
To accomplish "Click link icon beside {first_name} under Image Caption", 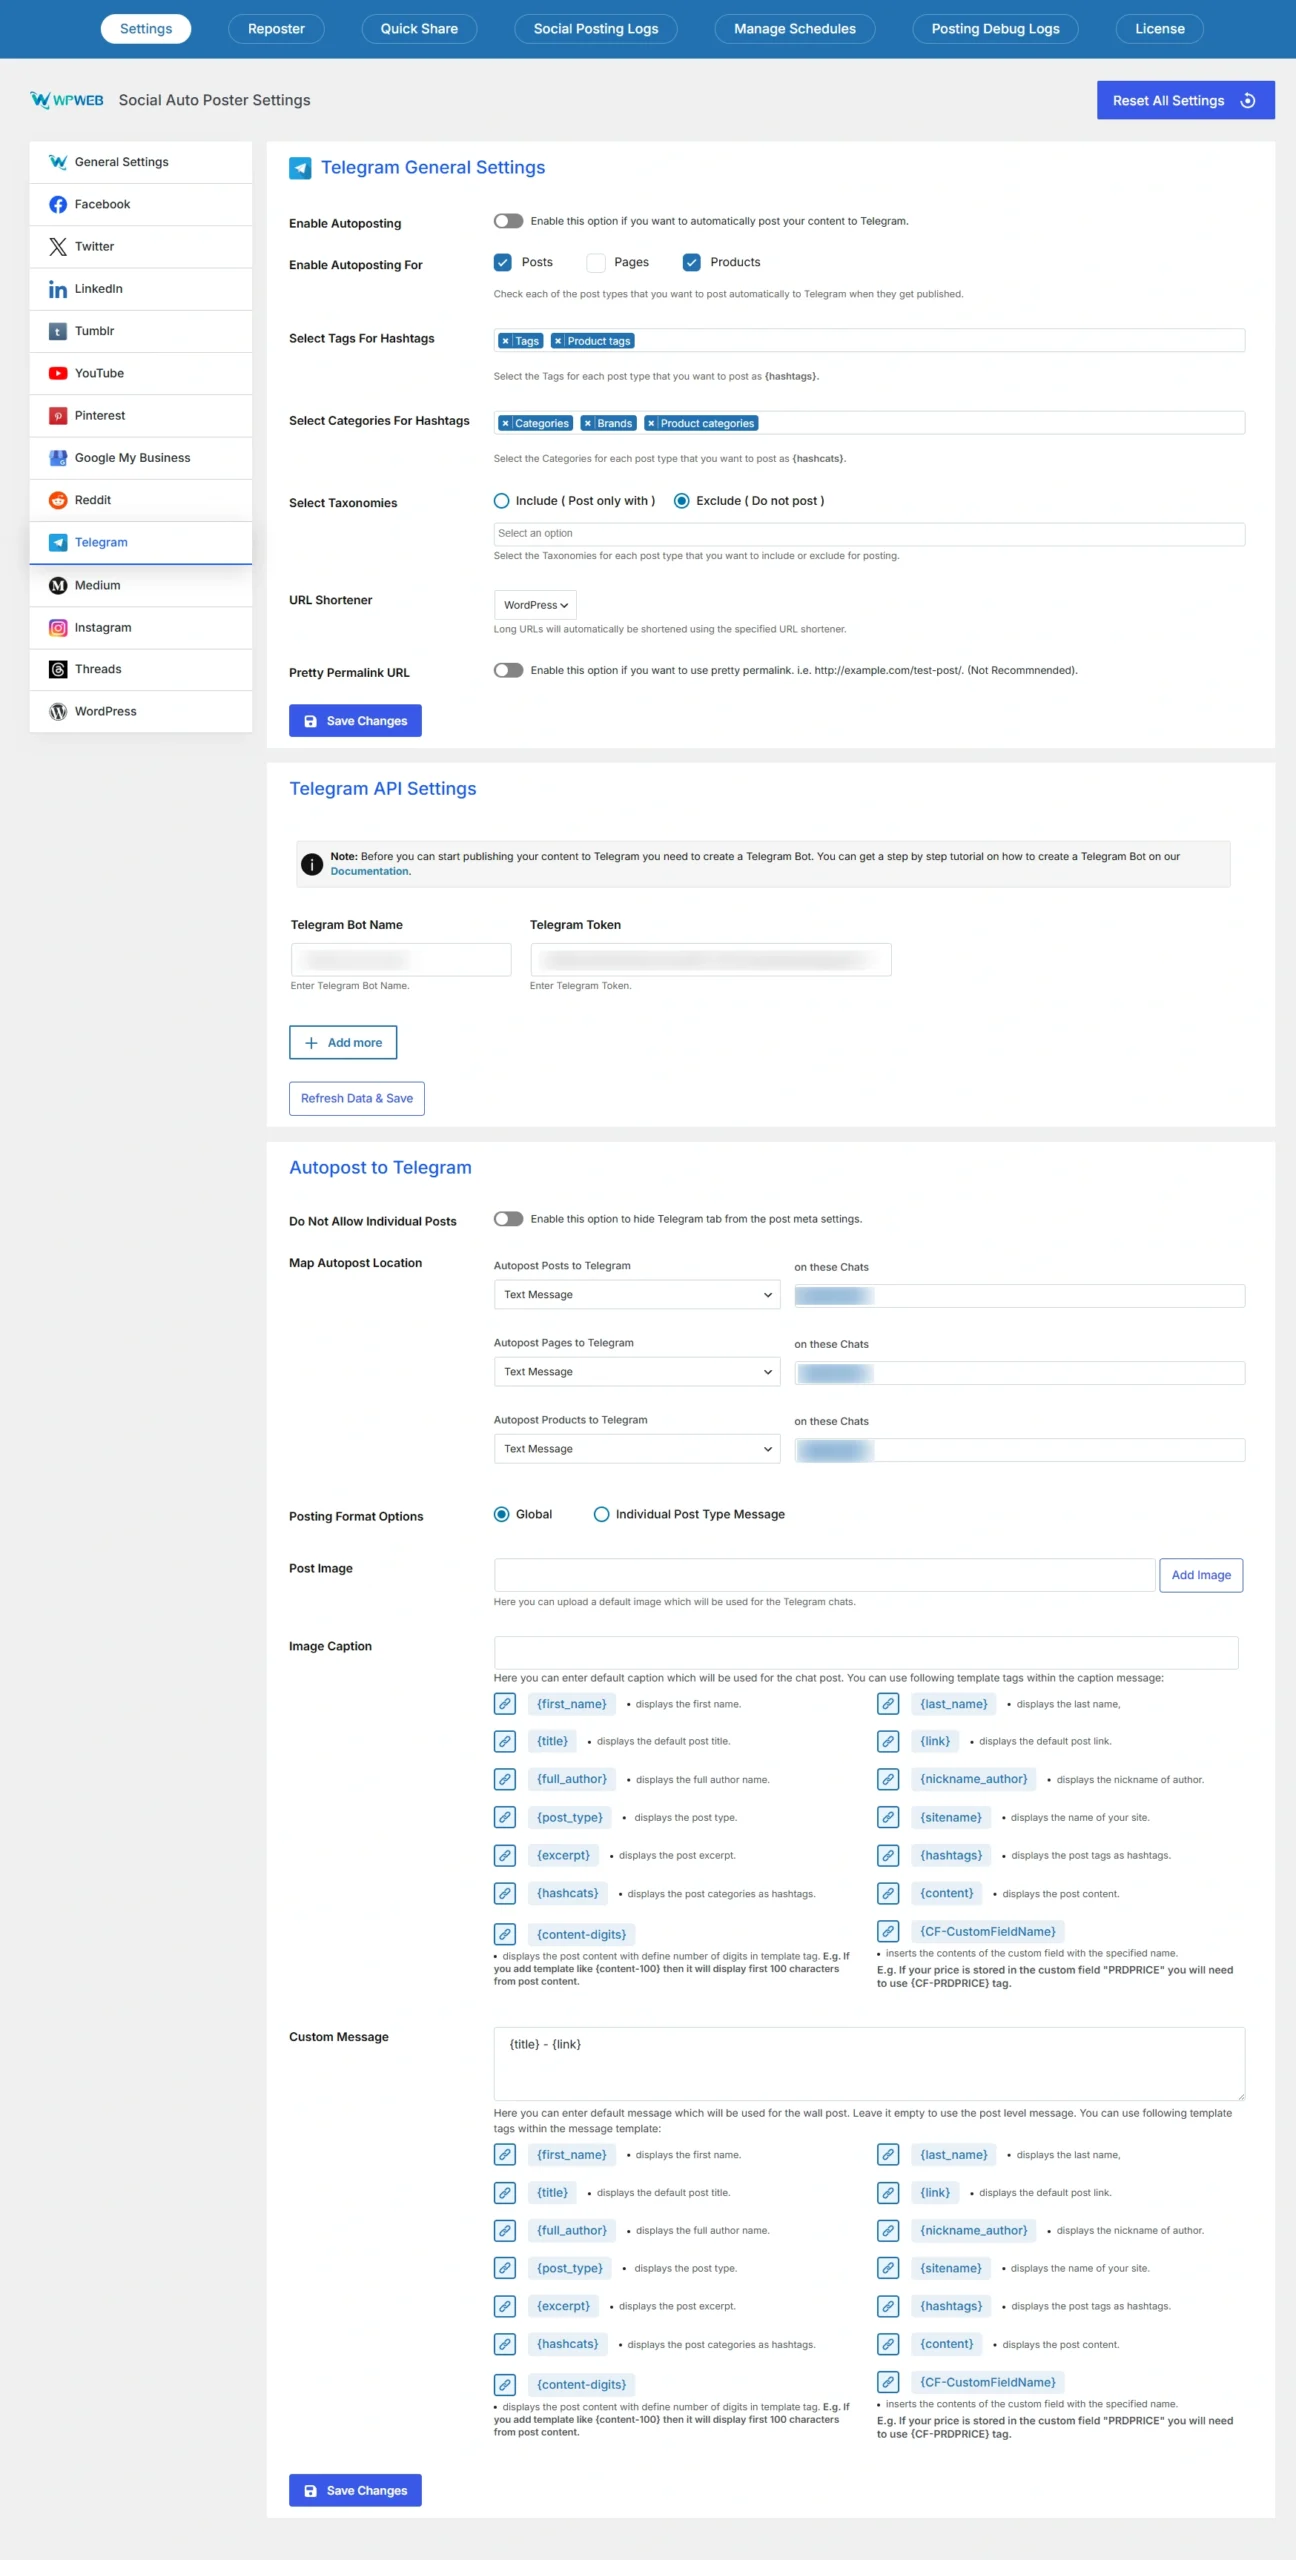I will [x=505, y=1704].
